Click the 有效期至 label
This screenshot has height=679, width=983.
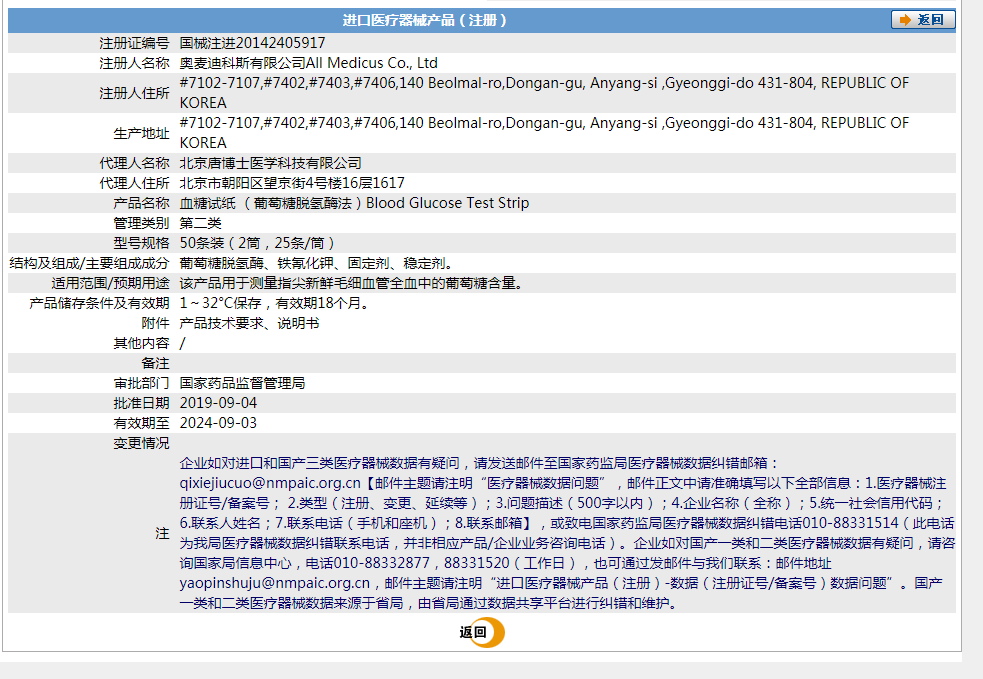click(x=141, y=423)
